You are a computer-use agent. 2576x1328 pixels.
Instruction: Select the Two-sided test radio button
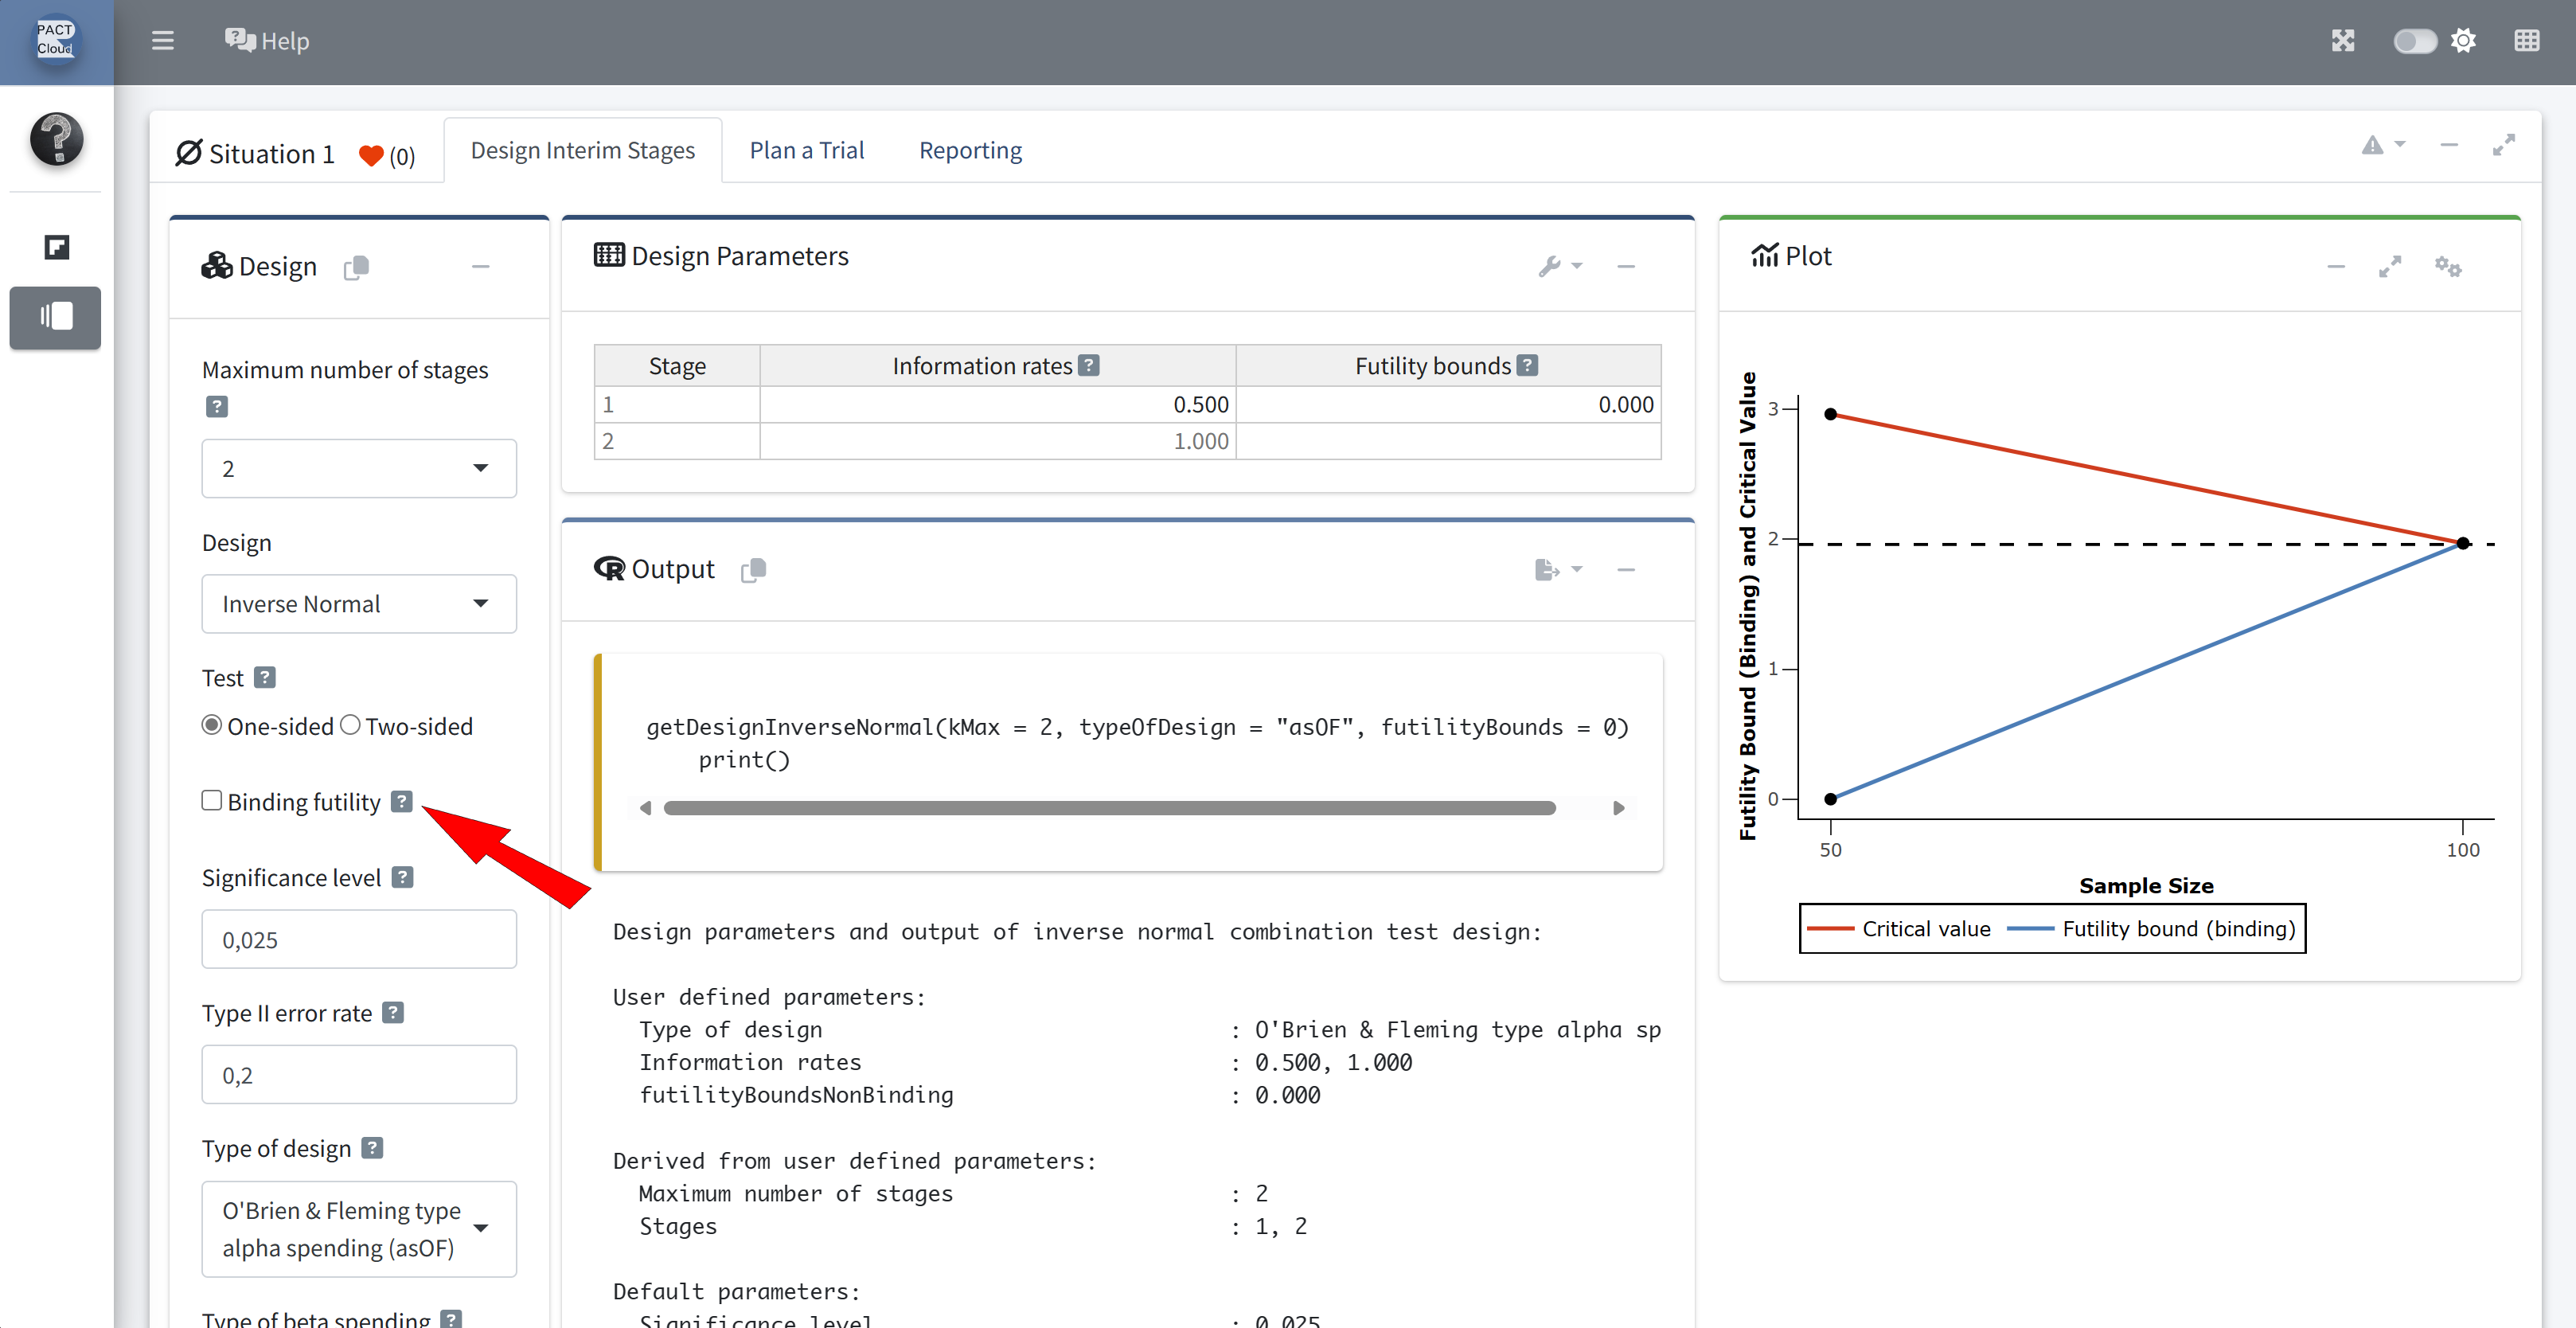pos(350,725)
